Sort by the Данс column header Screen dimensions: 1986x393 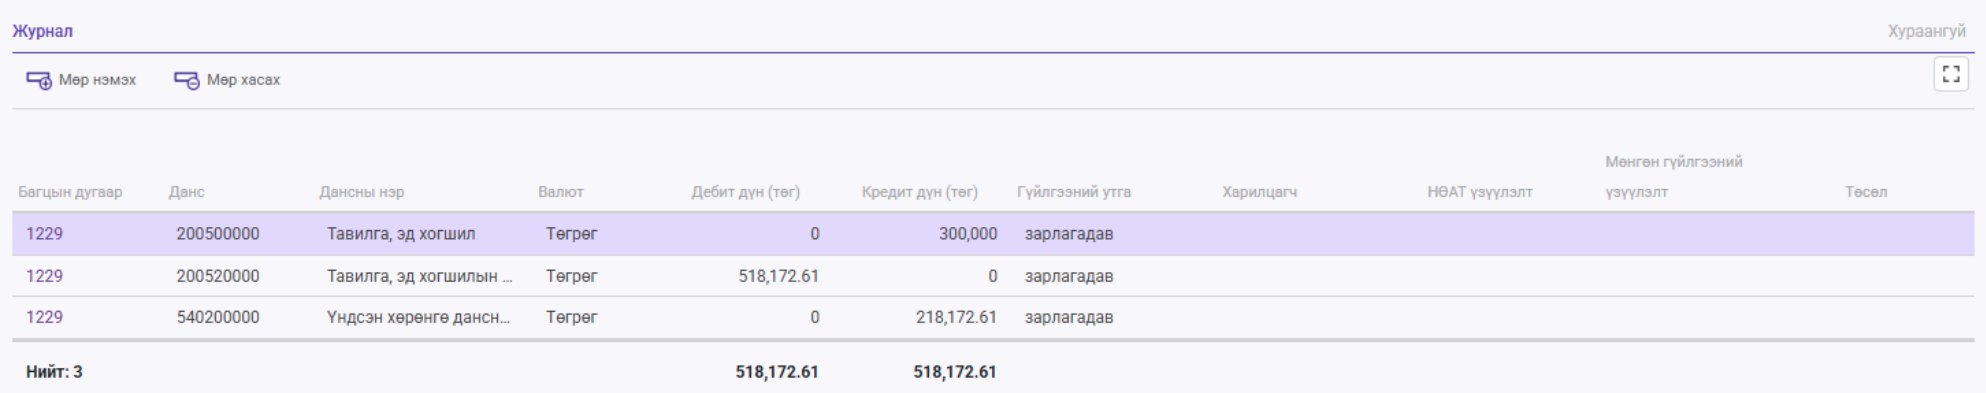tap(187, 192)
